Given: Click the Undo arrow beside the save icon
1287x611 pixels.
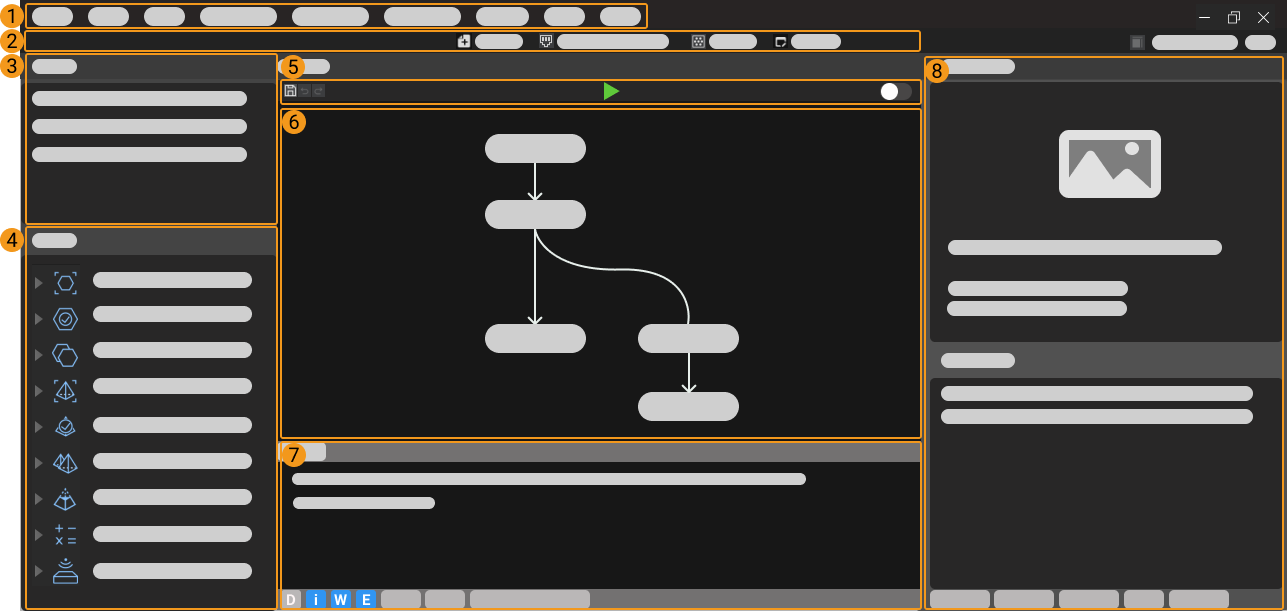Looking at the screenshot, I should tap(305, 91).
